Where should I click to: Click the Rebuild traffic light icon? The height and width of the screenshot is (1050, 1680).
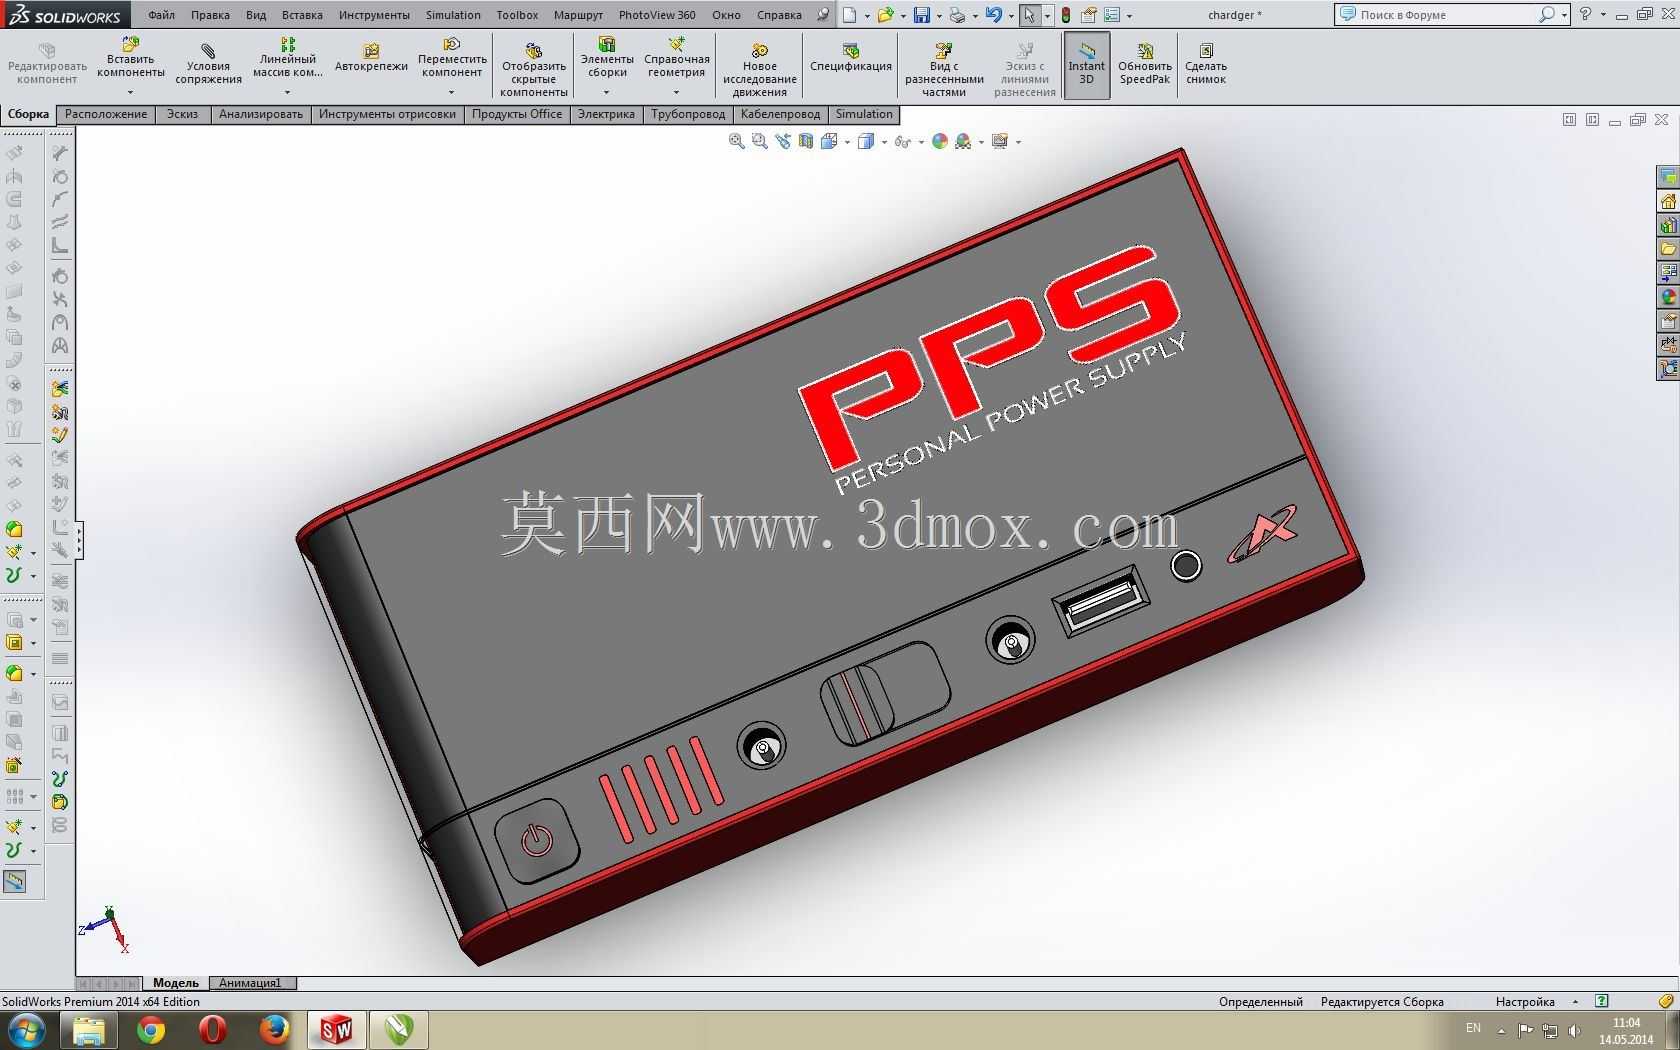coord(1066,15)
